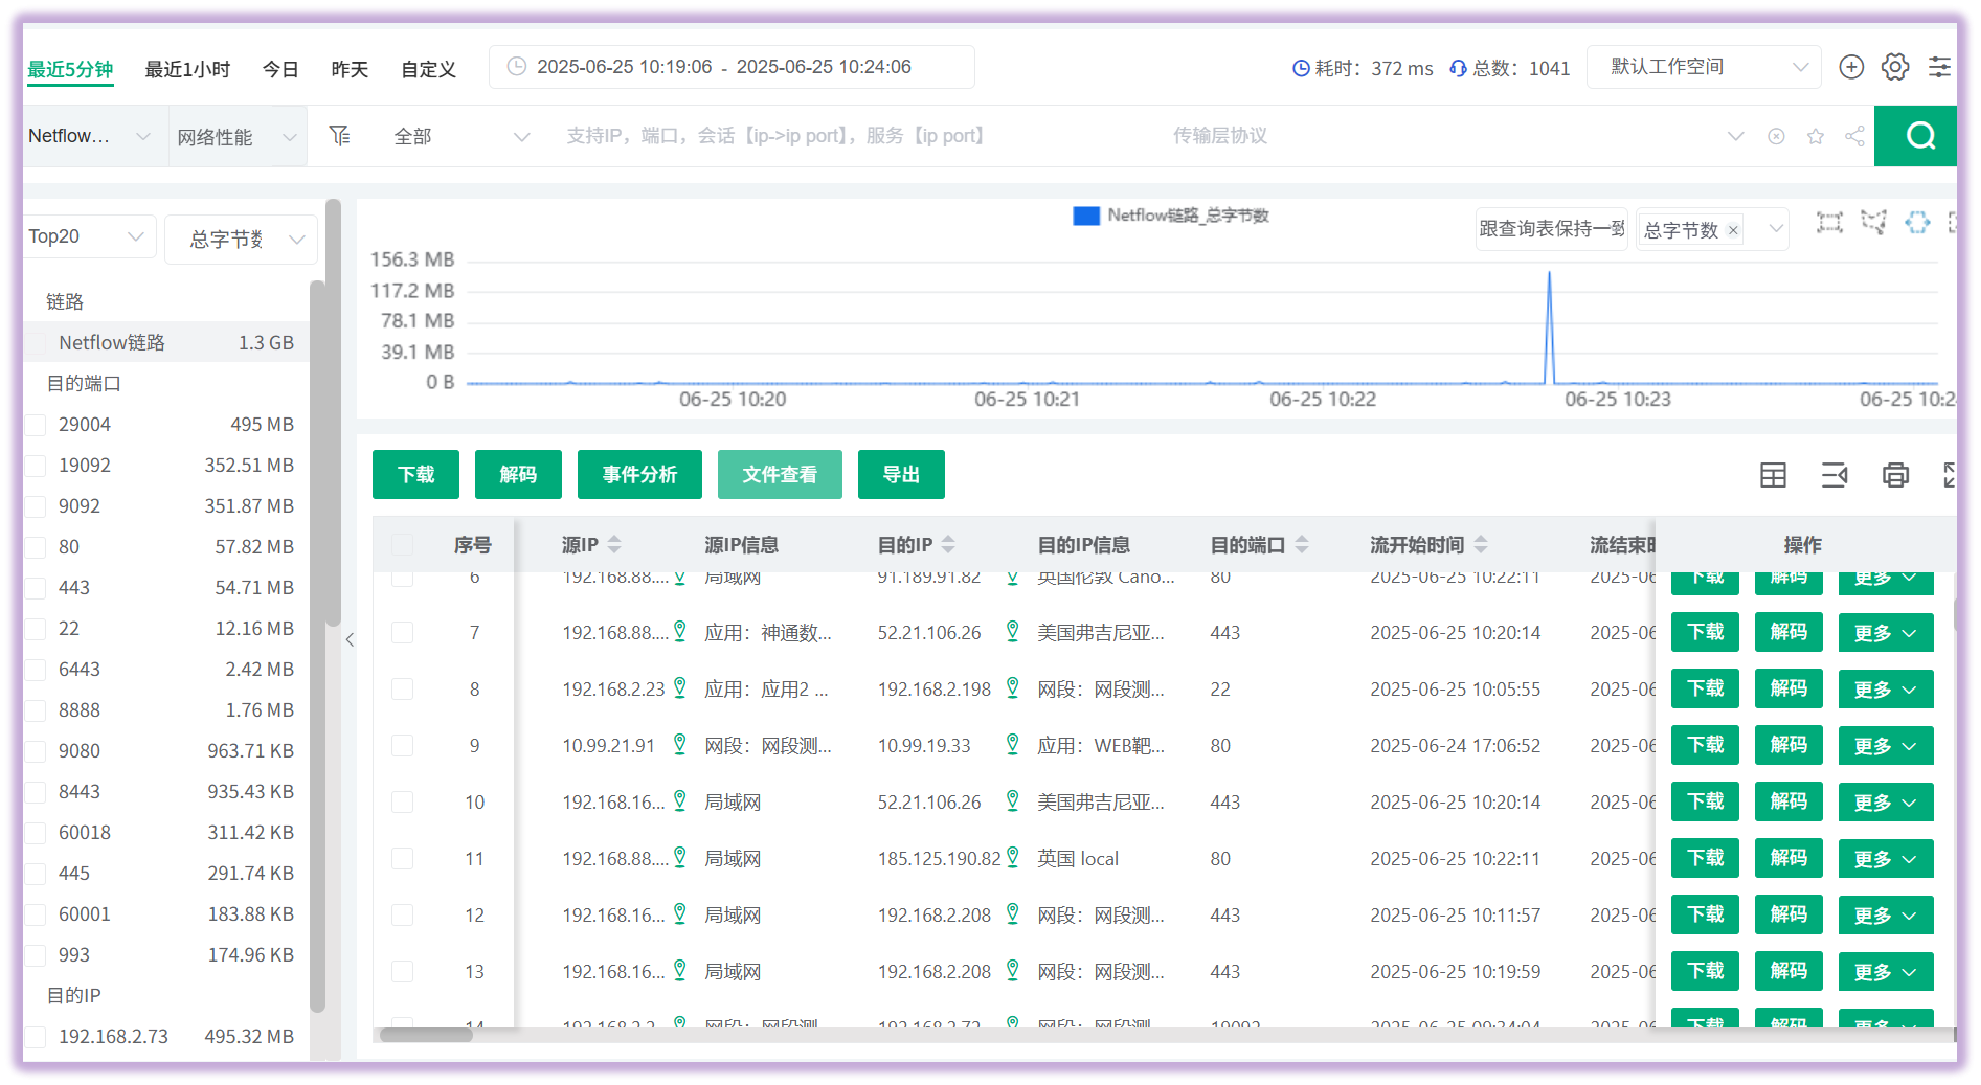Image resolution: width=1981 pixels, height=1085 pixels.
Task: Remove the 总字节数 tag with x
Action: tap(1733, 230)
